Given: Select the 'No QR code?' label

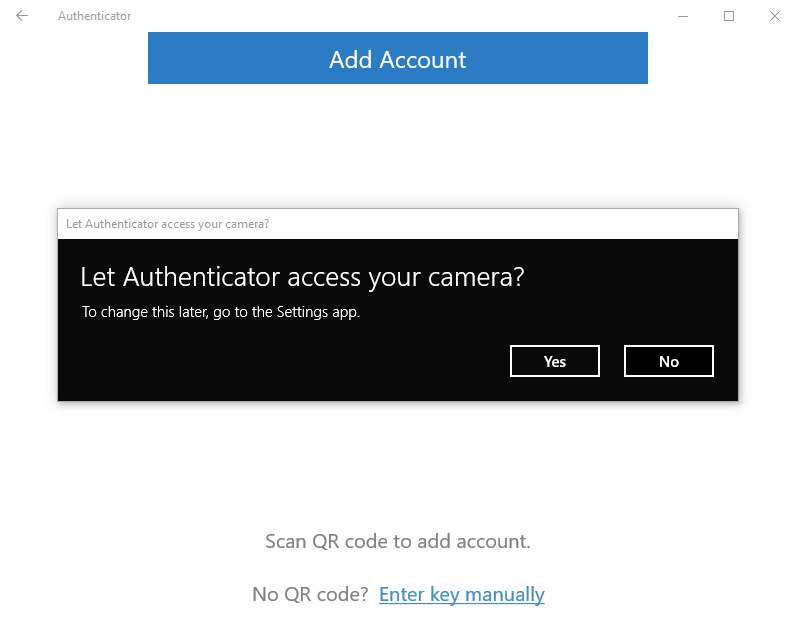Looking at the screenshot, I should click(310, 594).
